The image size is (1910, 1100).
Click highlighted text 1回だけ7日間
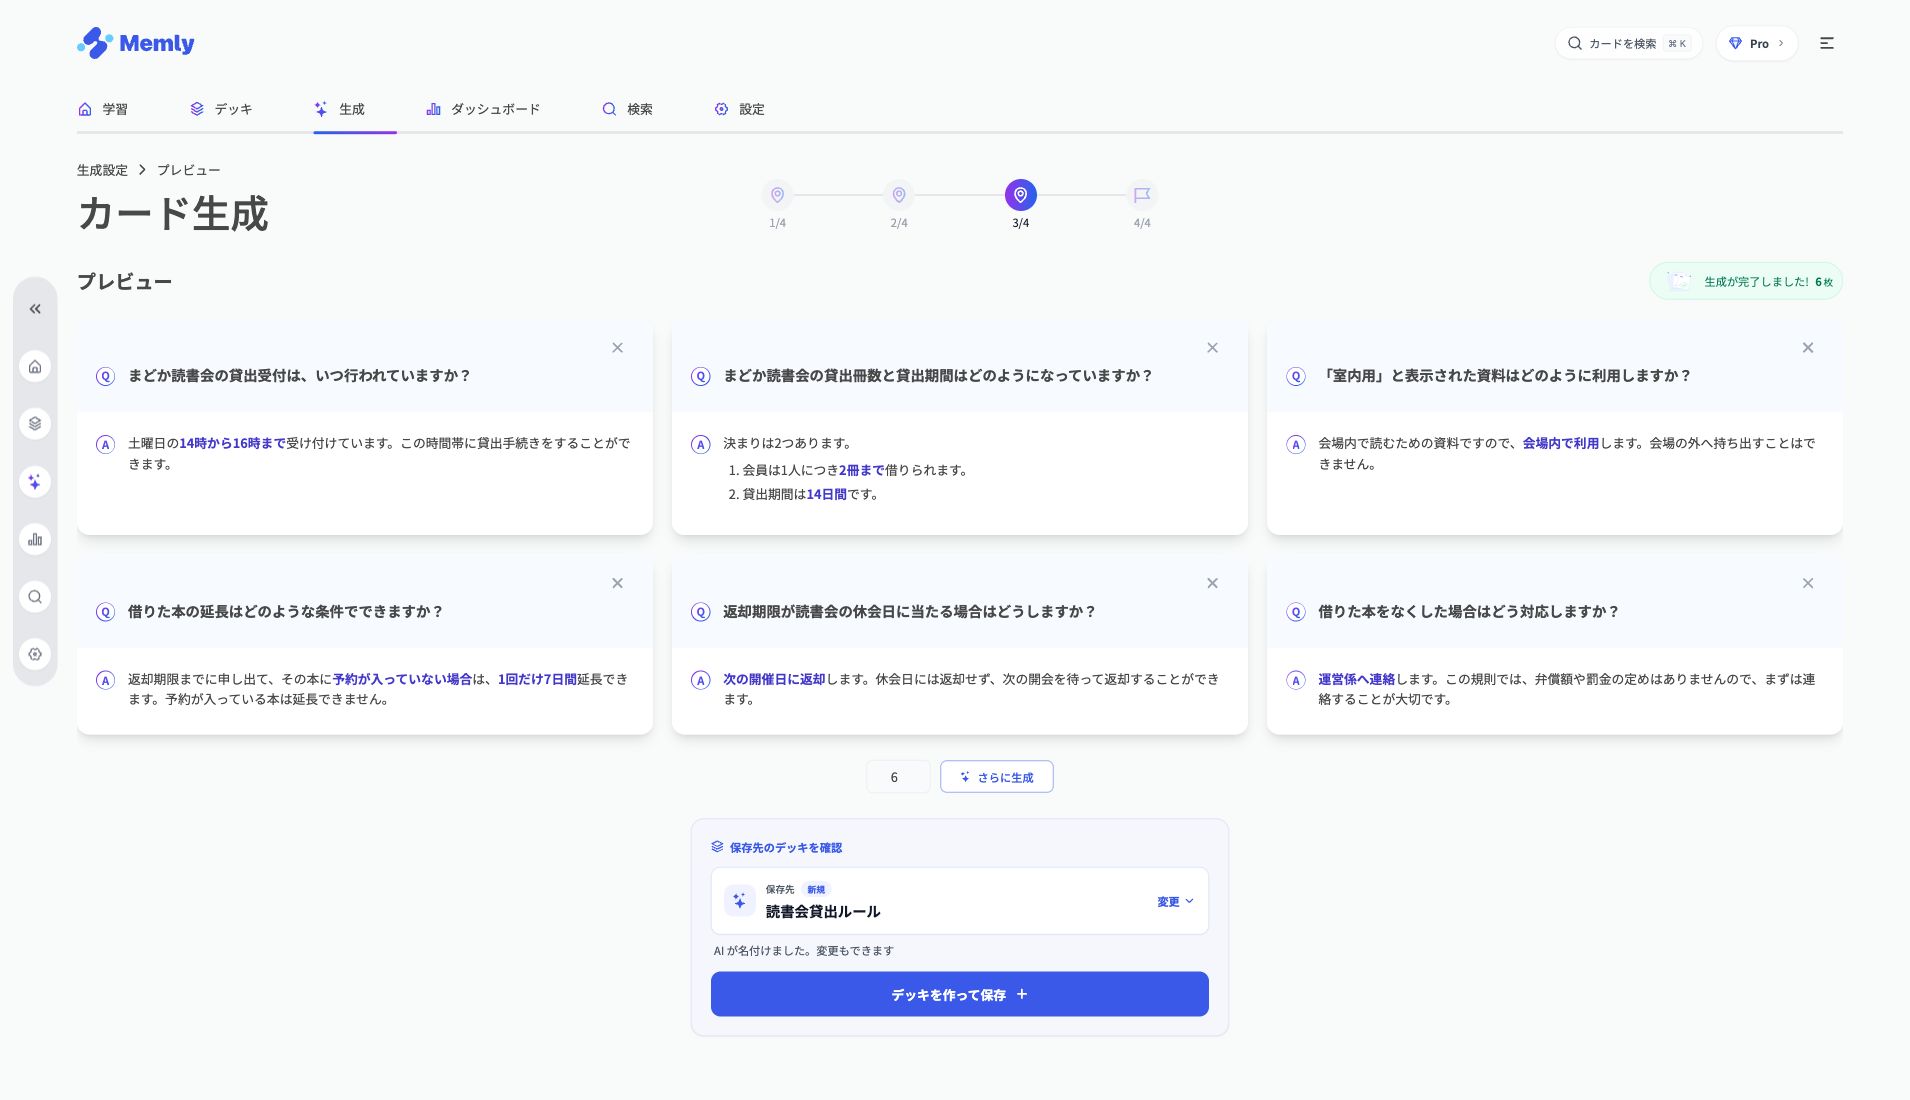(537, 679)
